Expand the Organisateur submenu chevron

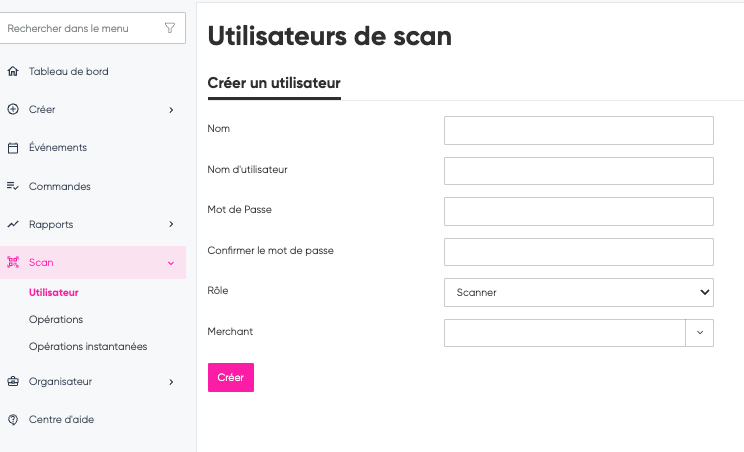point(171,382)
